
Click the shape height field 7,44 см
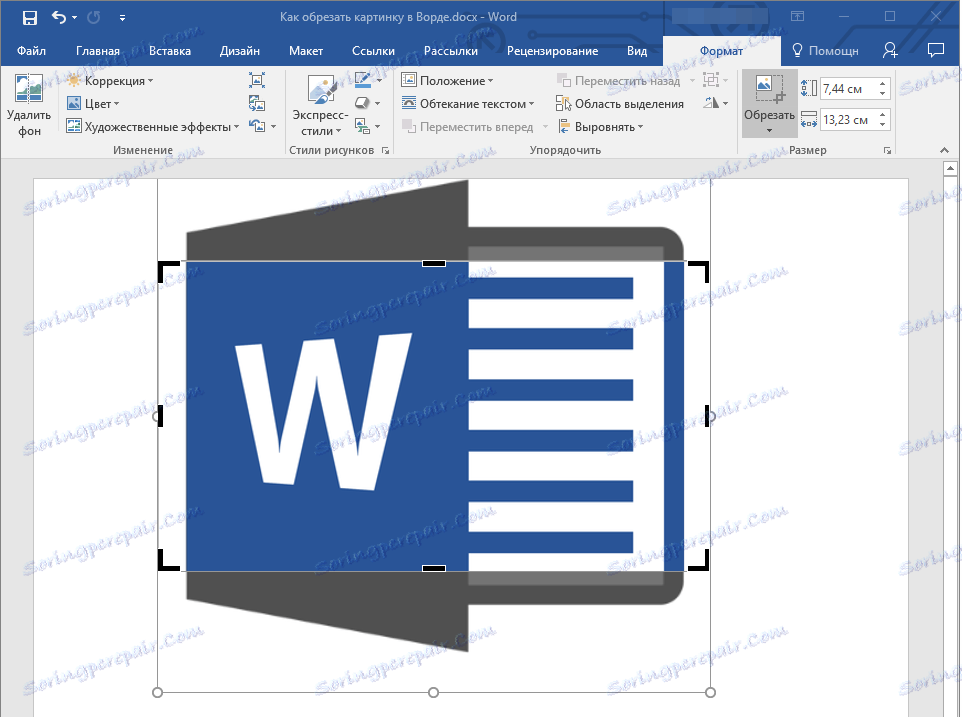(x=847, y=89)
